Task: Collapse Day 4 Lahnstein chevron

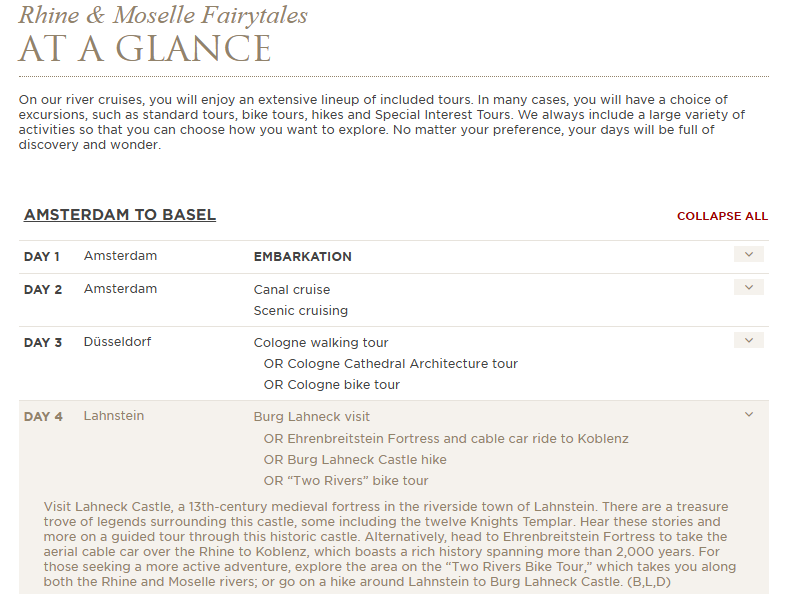Action: (748, 414)
